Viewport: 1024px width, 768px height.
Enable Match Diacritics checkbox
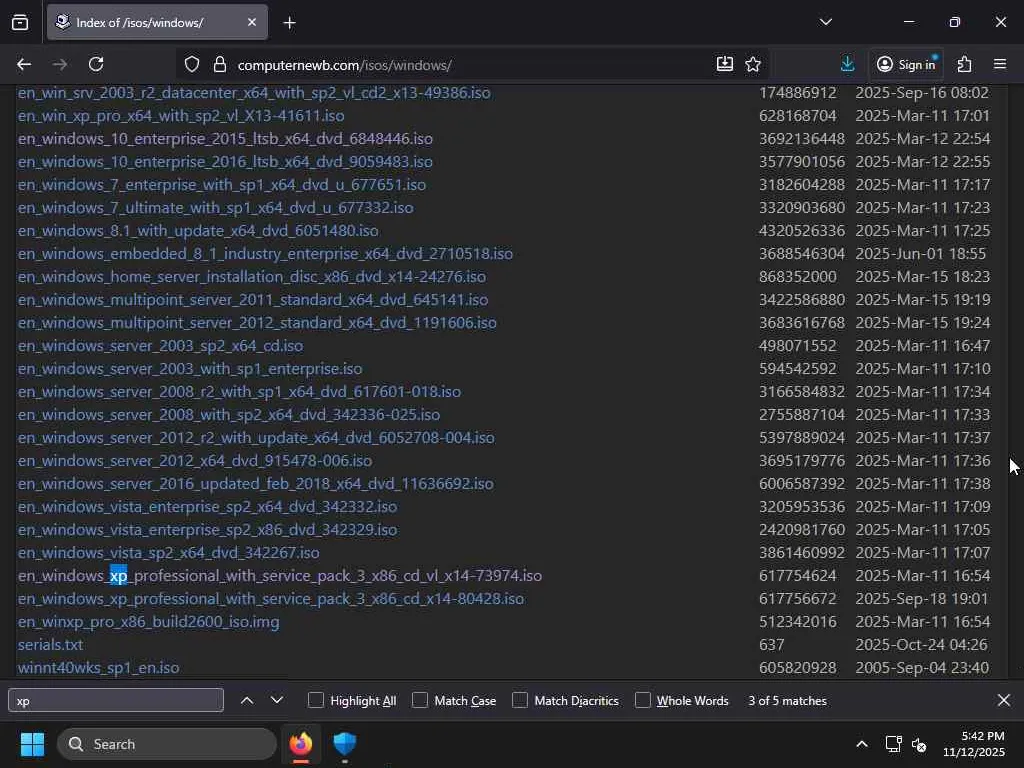(x=520, y=700)
